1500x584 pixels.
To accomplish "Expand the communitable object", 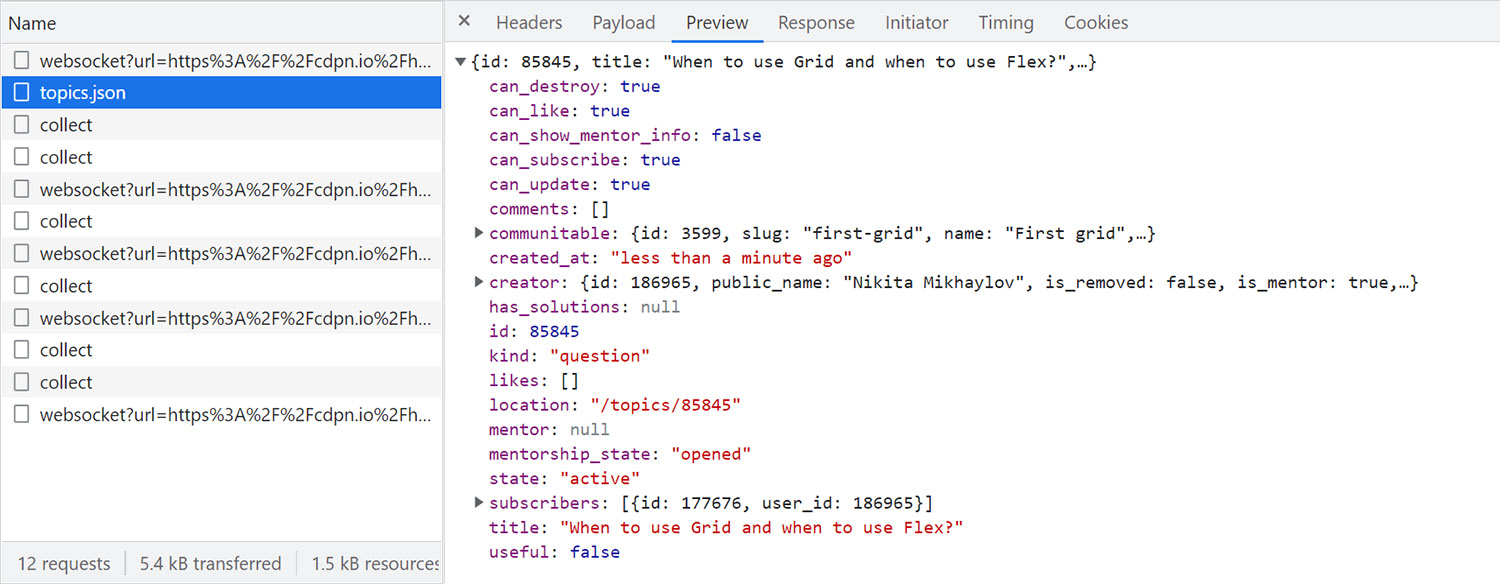I will click(x=478, y=233).
